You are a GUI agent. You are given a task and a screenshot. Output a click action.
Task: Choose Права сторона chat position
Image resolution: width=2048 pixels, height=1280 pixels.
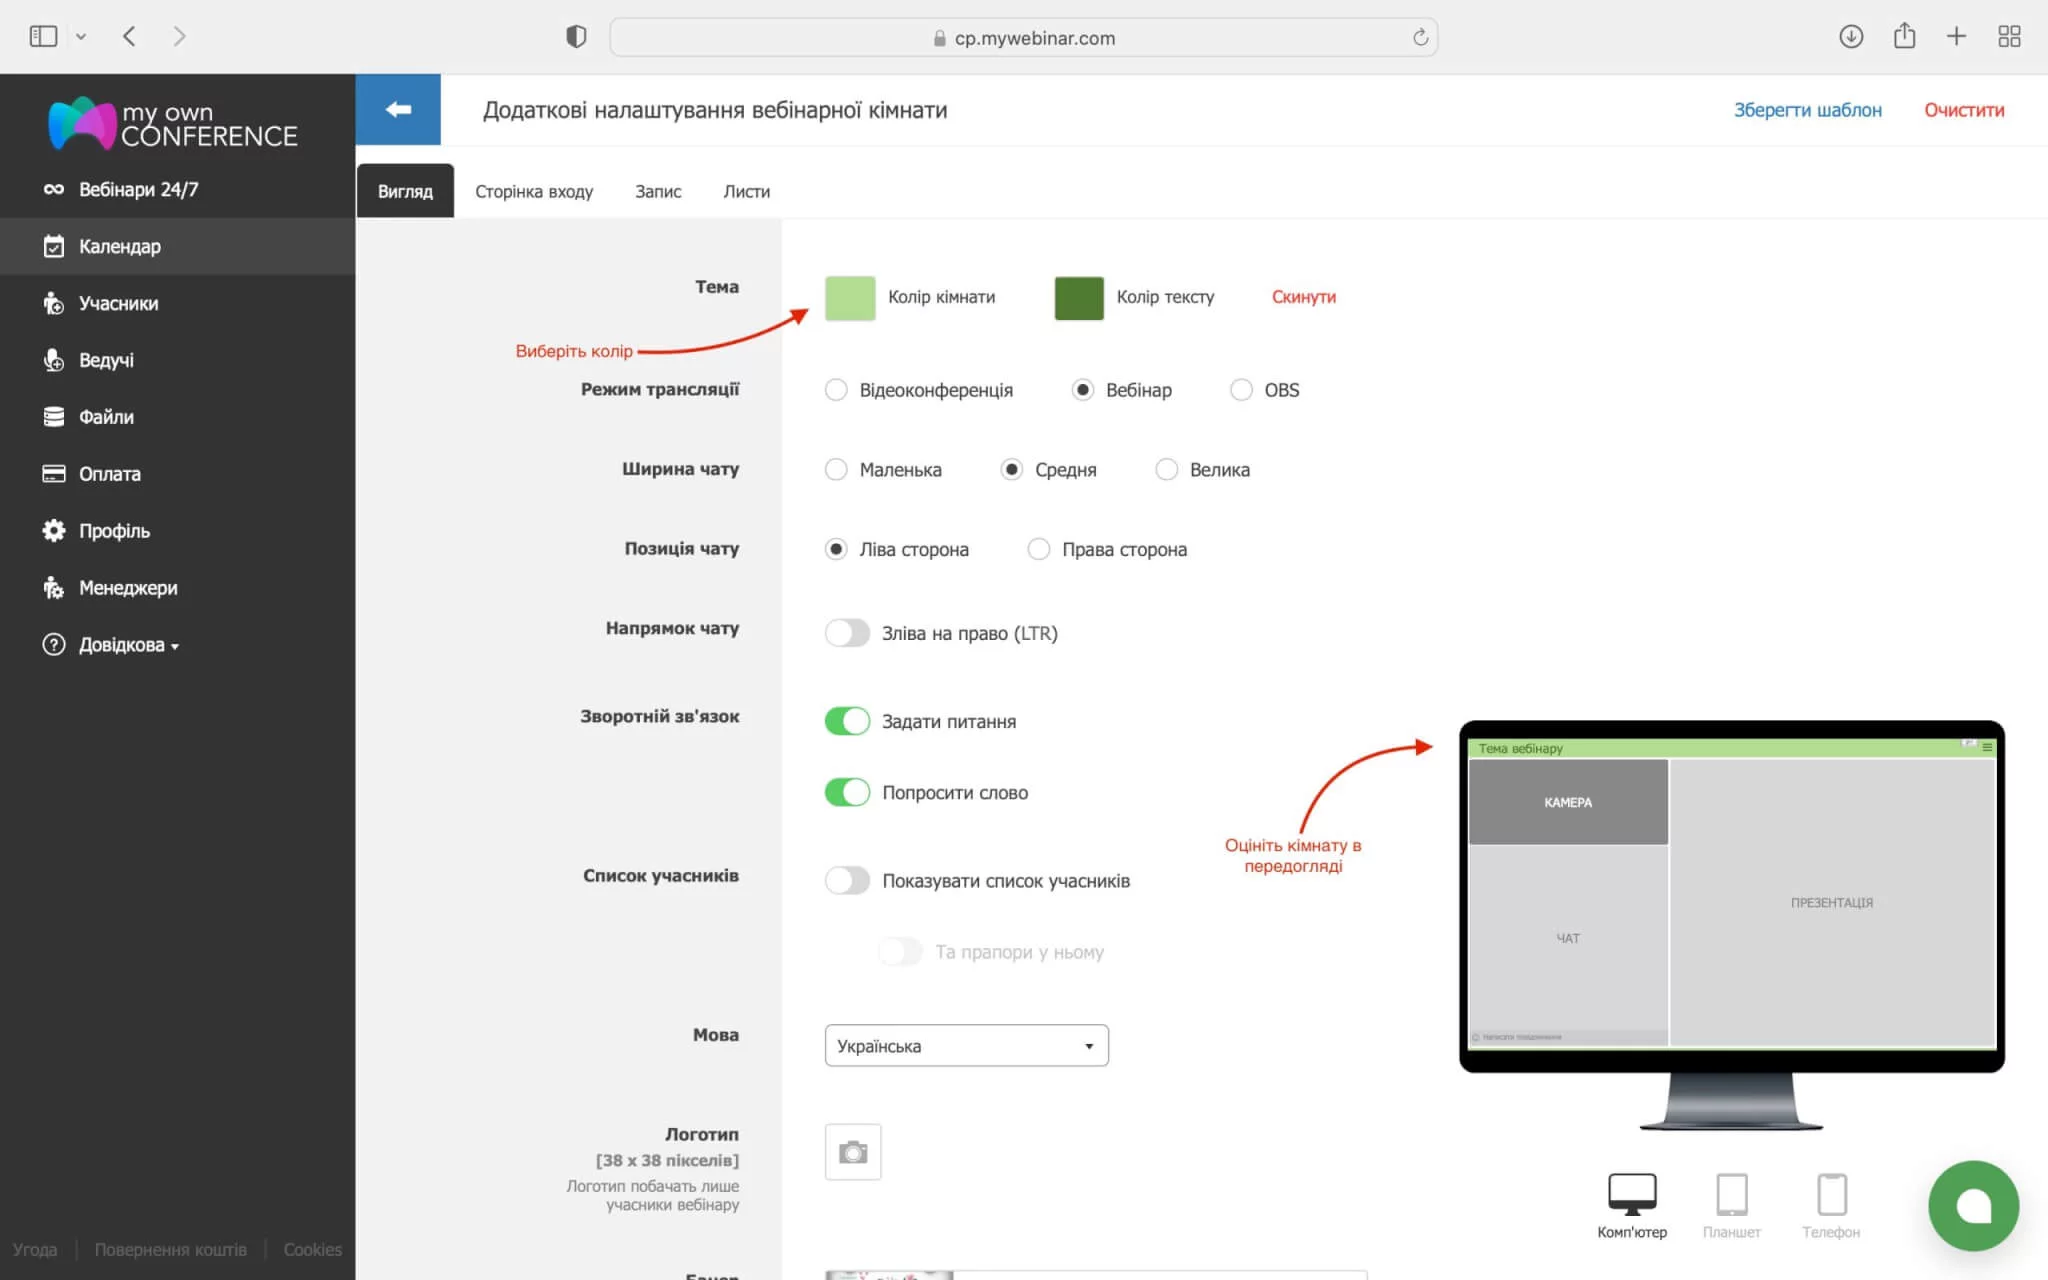[x=1039, y=549]
